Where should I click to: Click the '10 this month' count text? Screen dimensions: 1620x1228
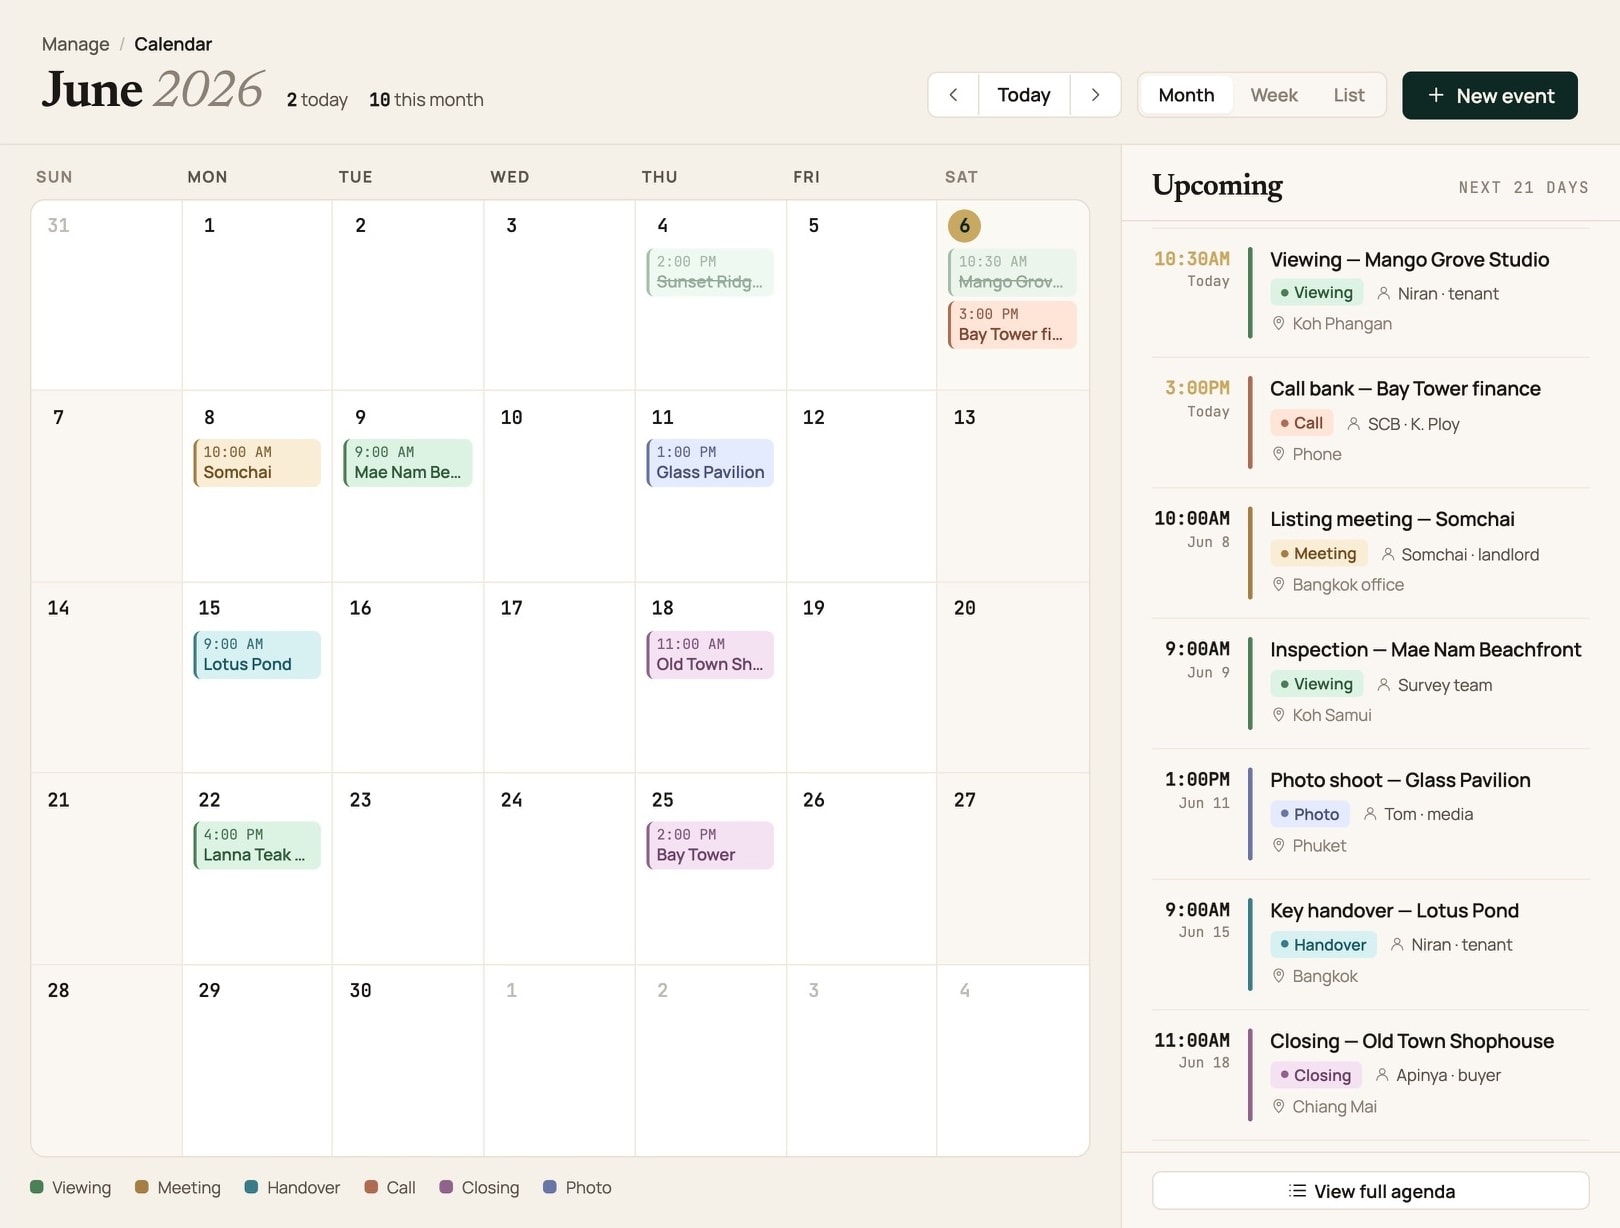tap(426, 100)
